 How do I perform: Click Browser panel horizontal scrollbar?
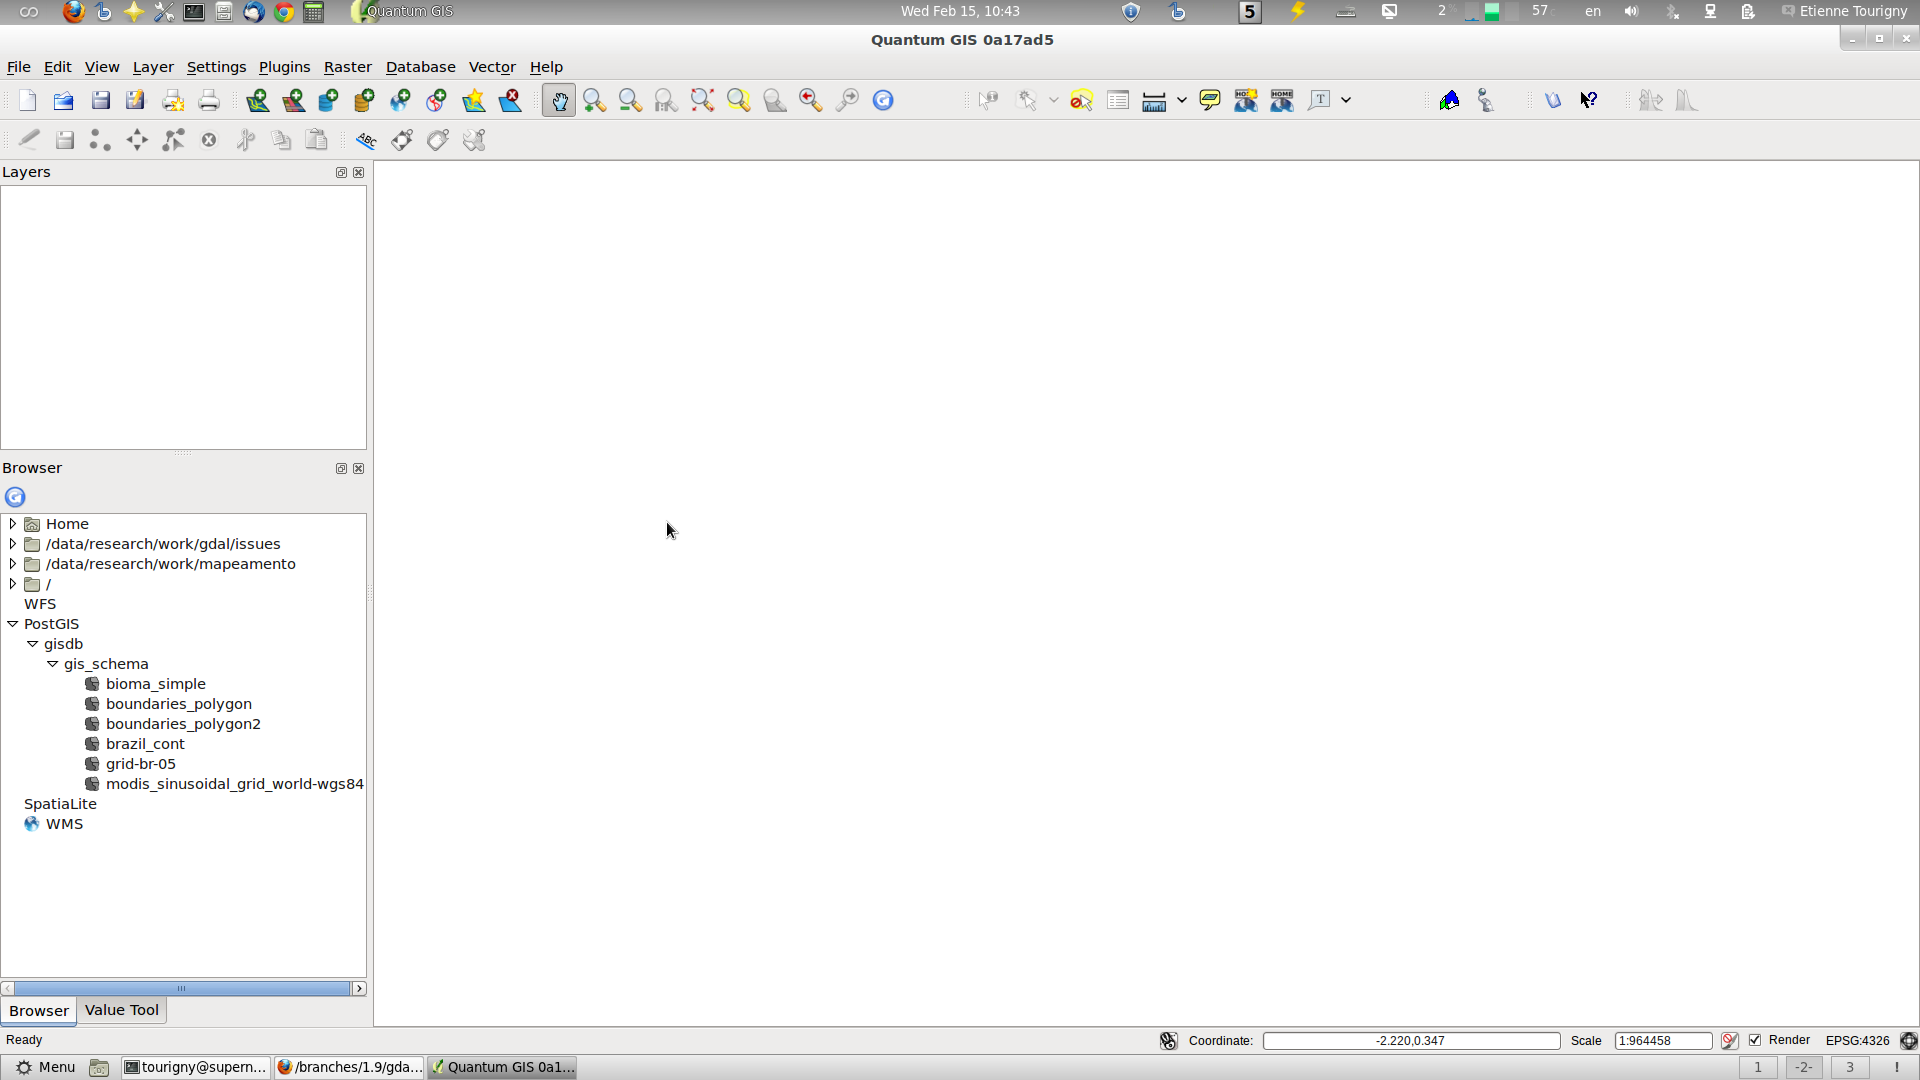point(183,988)
